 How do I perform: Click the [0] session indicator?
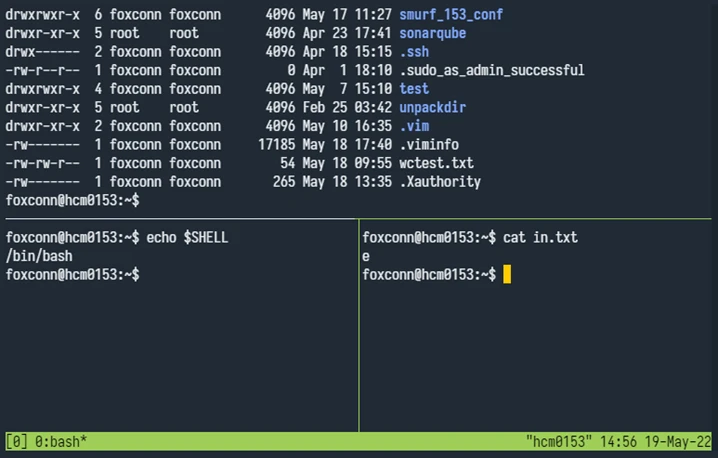coord(17,441)
